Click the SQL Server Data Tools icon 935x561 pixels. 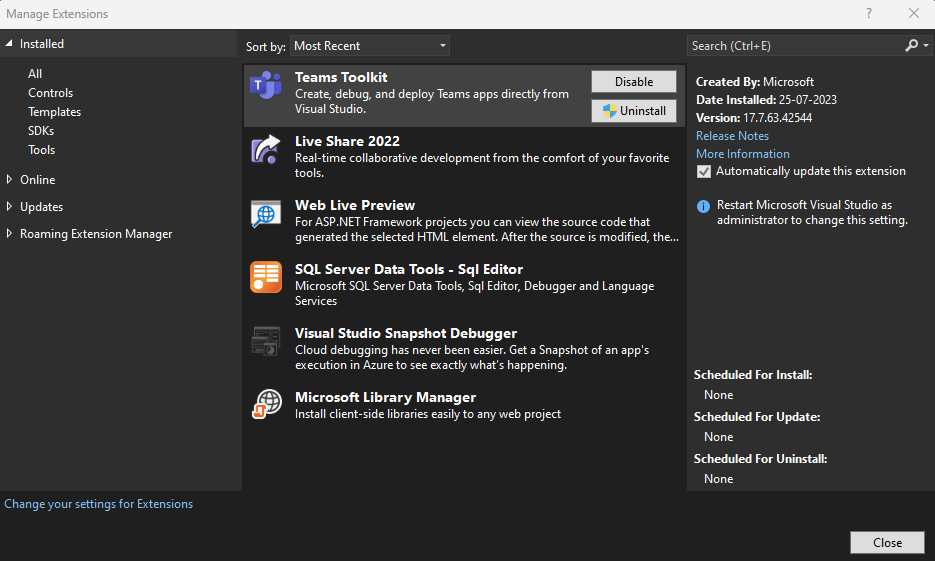coord(266,277)
